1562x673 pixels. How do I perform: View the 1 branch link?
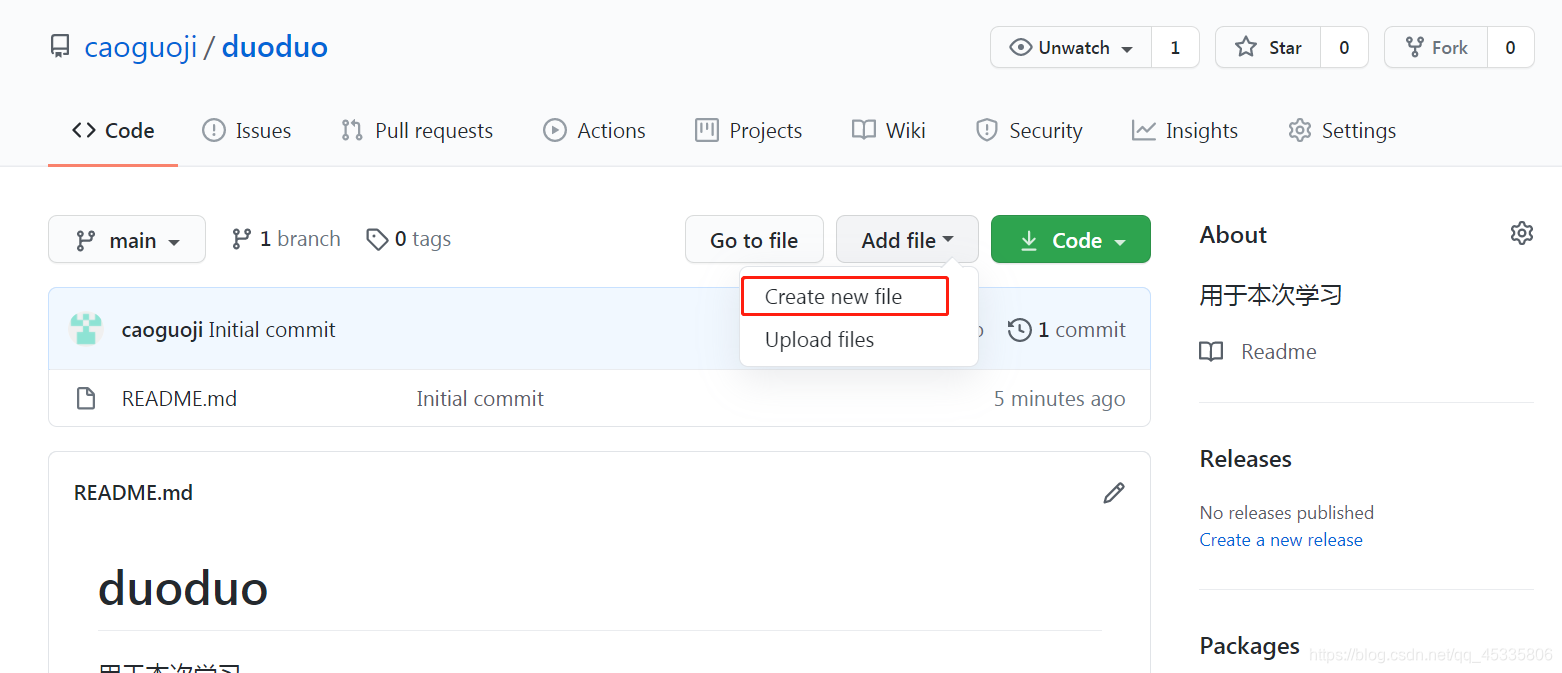coord(286,239)
